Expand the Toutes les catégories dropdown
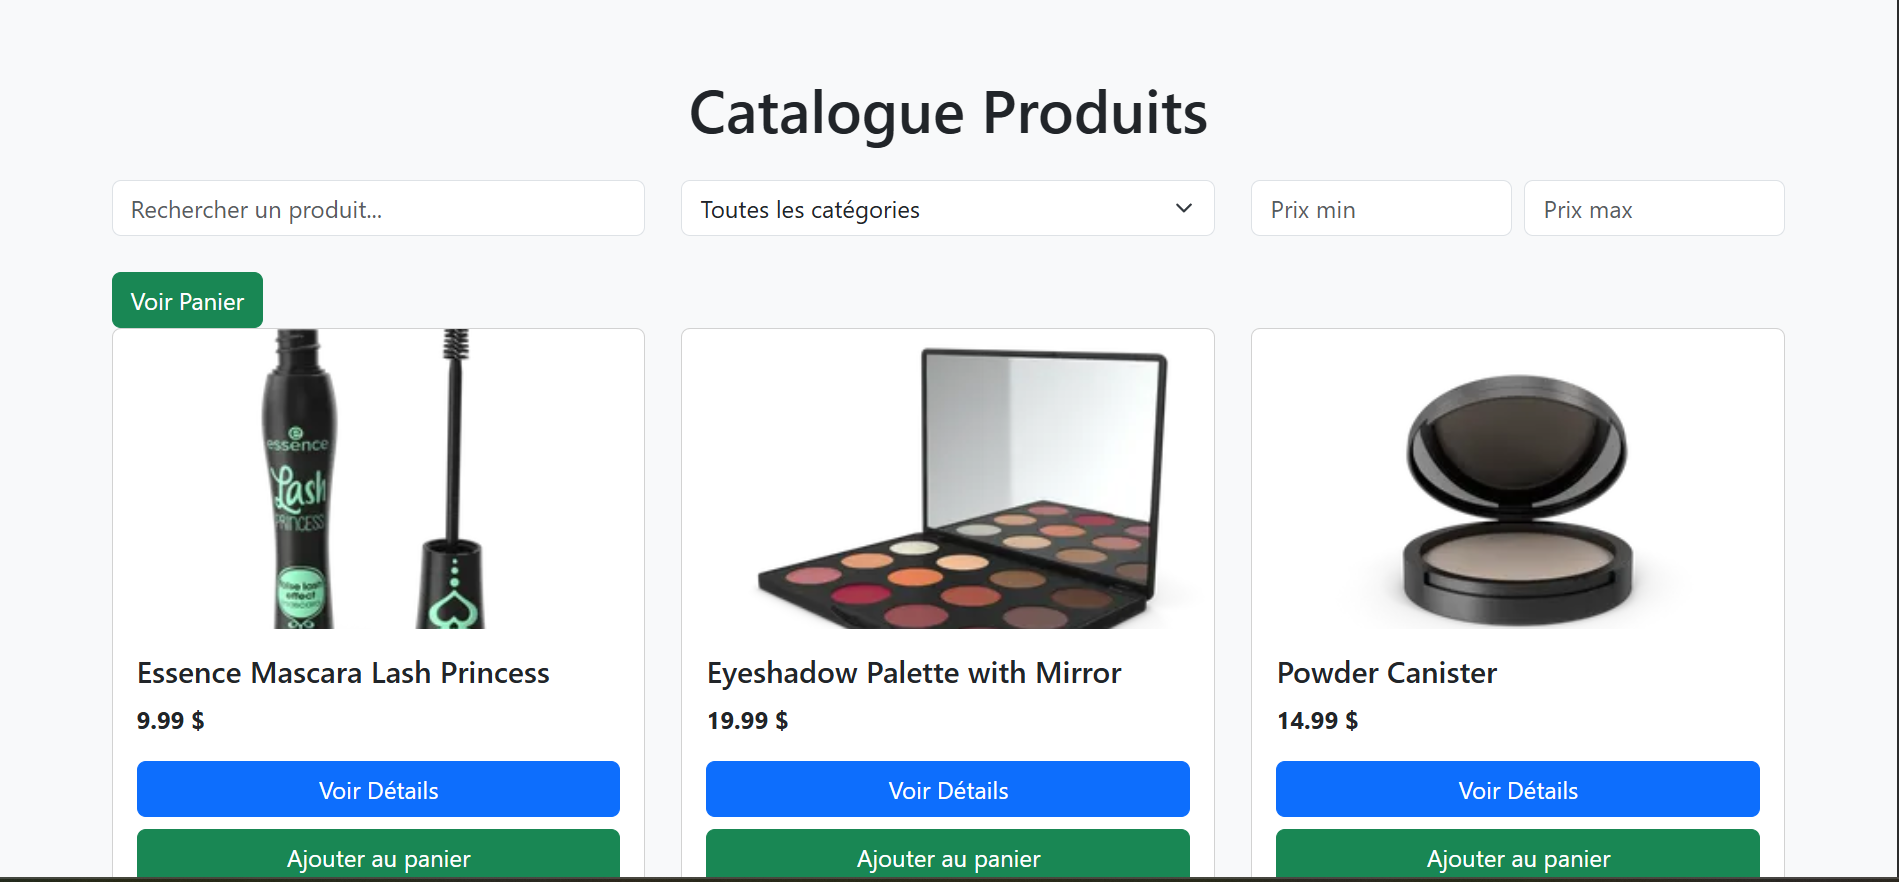The height and width of the screenshot is (882, 1899). (x=947, y=208)
